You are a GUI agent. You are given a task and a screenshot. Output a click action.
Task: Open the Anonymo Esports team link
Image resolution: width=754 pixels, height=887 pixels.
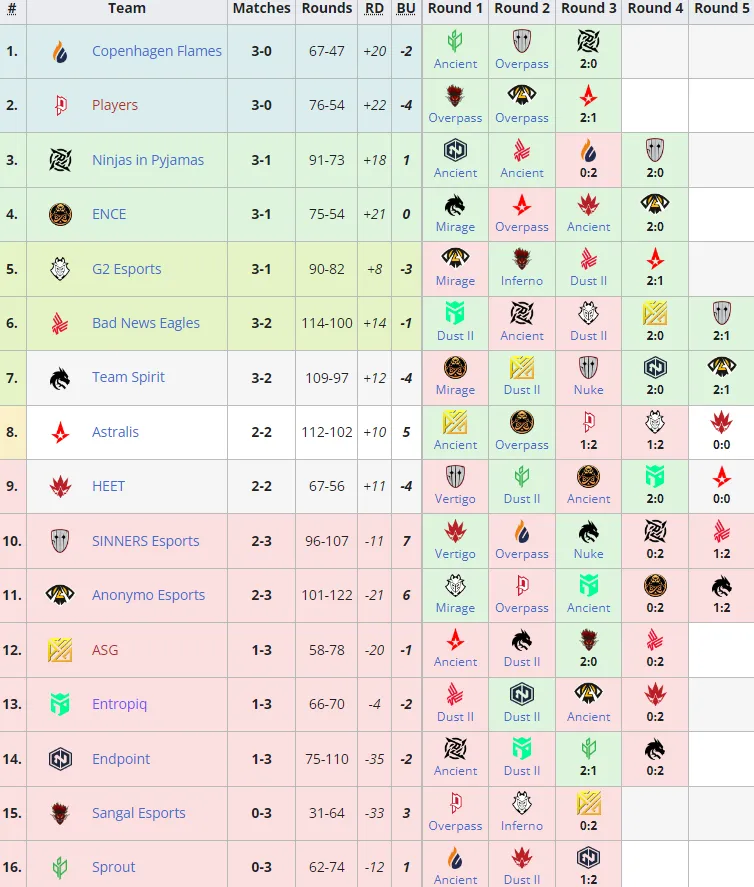pyautogui.click(x=148, y=595)
